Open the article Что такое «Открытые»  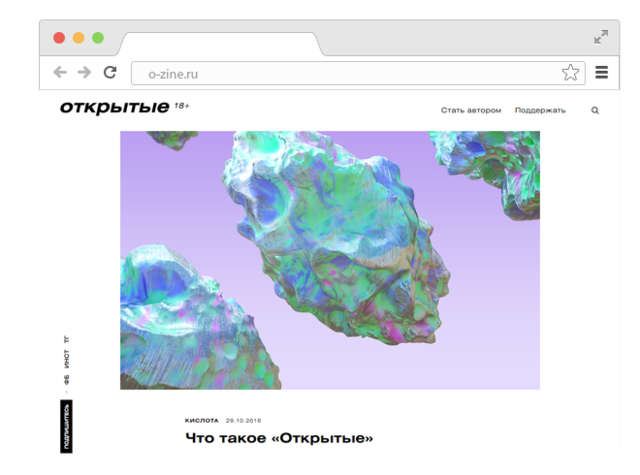click(x=279, y=438)
